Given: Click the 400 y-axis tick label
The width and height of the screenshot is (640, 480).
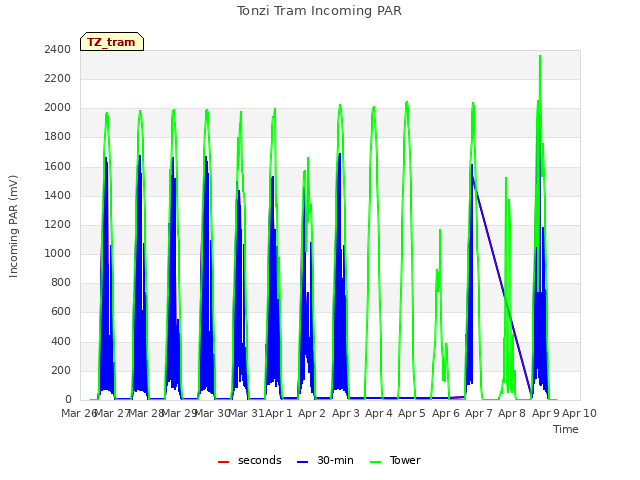Looking at the screenshot, I should tap(61, 341).
